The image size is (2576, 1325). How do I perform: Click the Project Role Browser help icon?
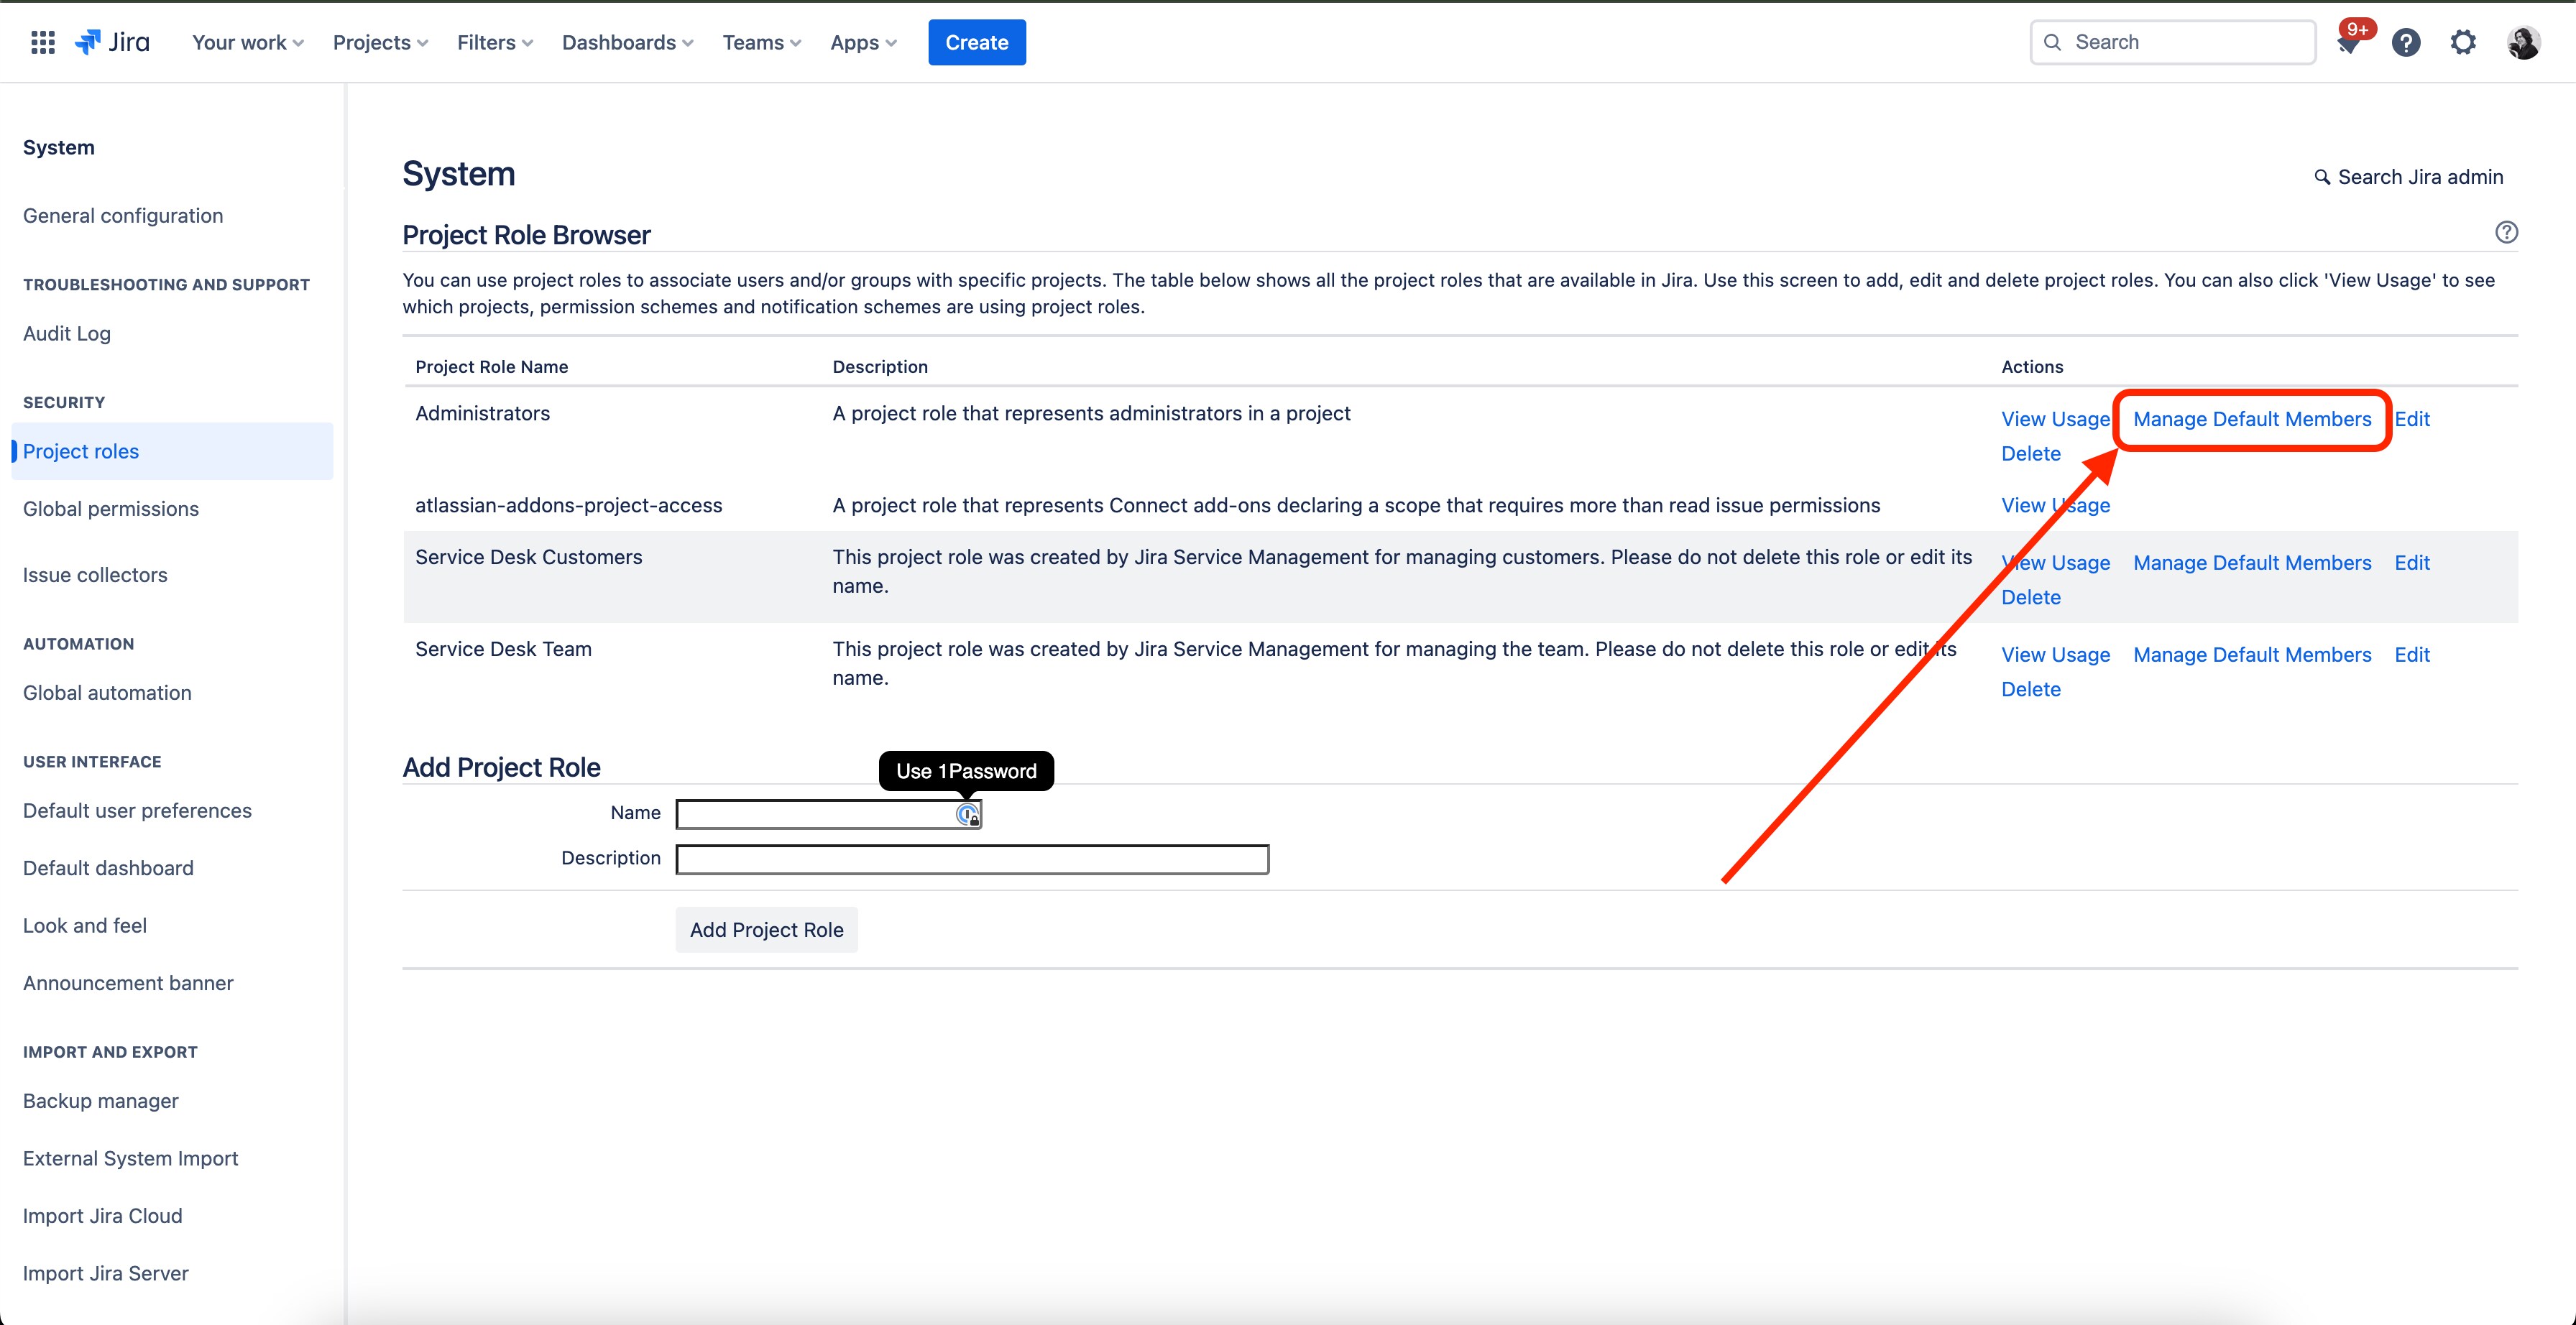coord(2506,232)
